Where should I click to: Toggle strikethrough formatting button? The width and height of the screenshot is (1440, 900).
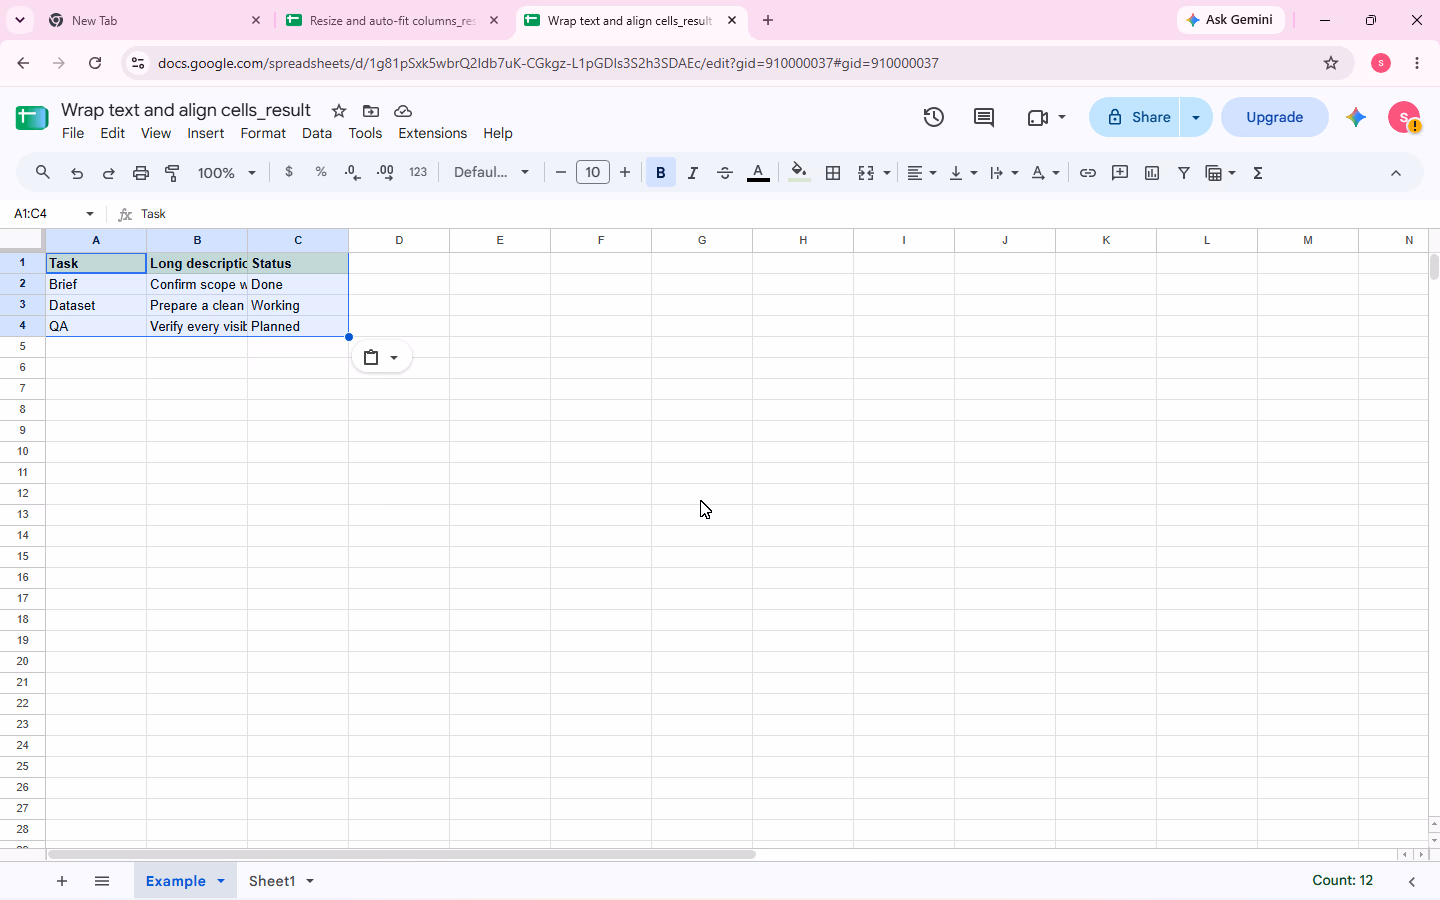coord(725,173)
